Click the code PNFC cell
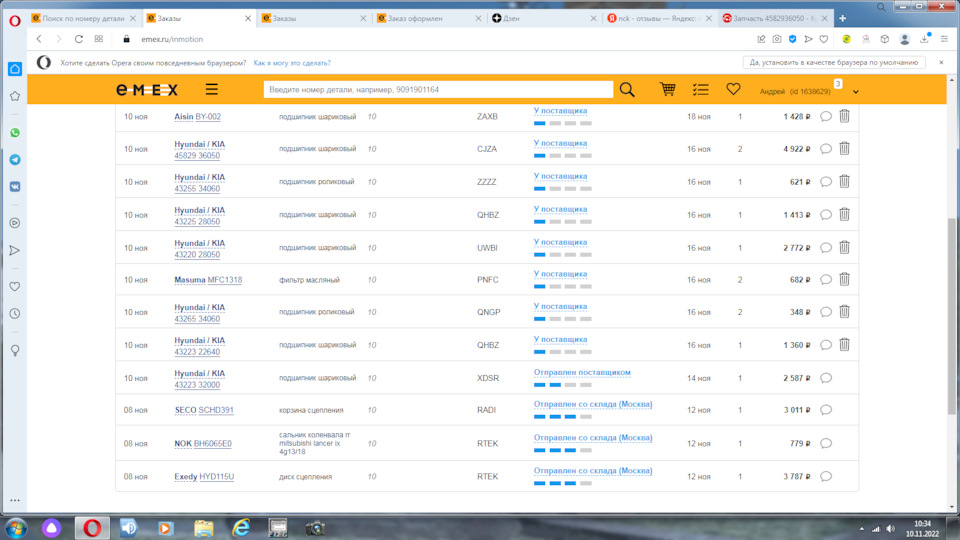The height and width of the screenshot is (540, 960). [x=487, y=280]
